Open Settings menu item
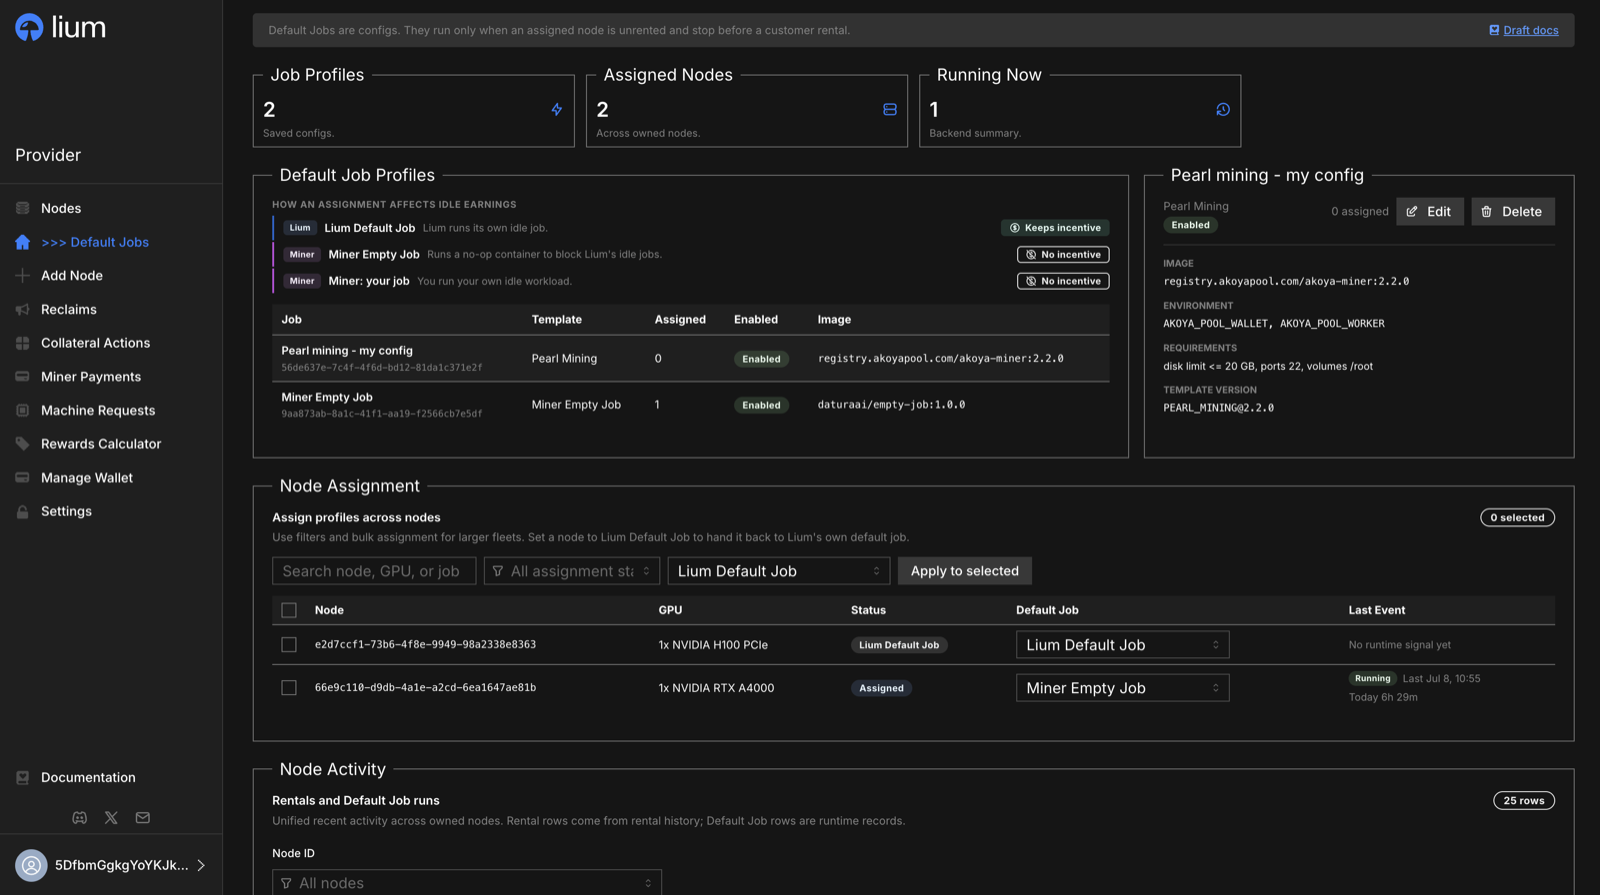 [x=66, y=511]
